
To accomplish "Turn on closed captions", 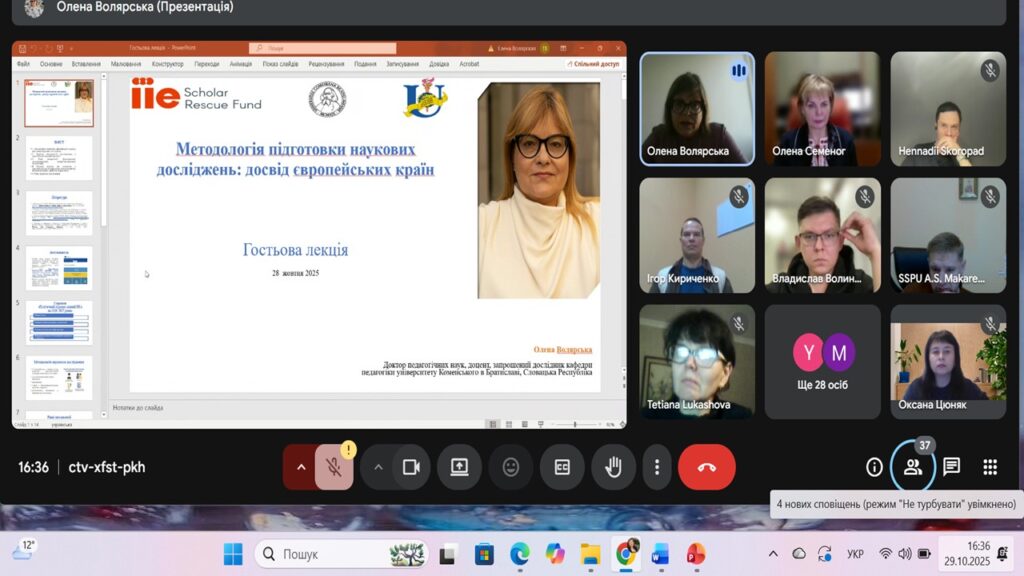I will pos(562,467).
